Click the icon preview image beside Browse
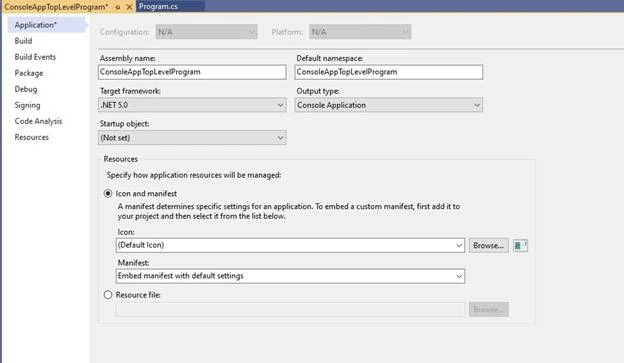Viewport: 624px width, 363px height. pyautogui.click(x=520, y=246)
